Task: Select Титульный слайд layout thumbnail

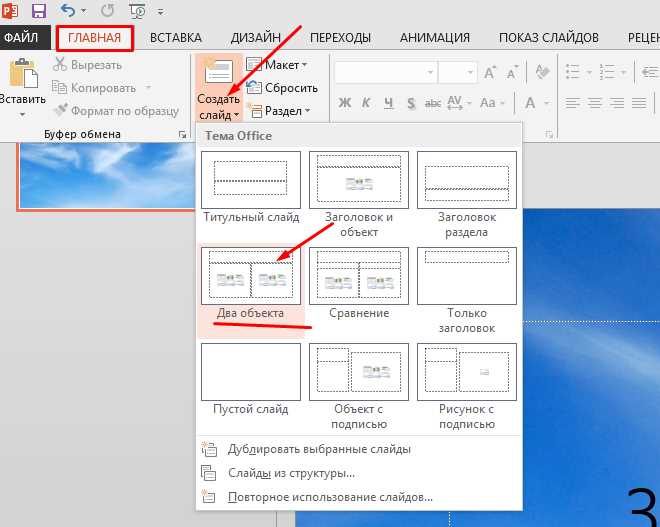Action: coord(251,180)
